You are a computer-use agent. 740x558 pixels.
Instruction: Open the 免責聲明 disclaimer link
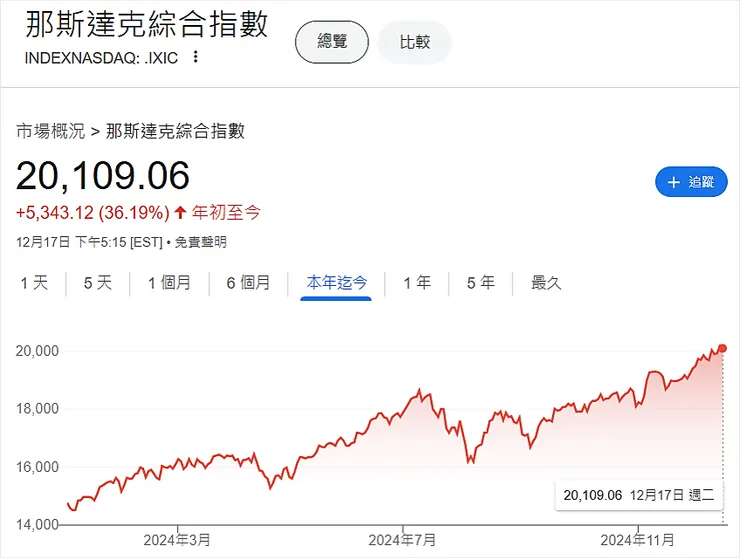201,242
